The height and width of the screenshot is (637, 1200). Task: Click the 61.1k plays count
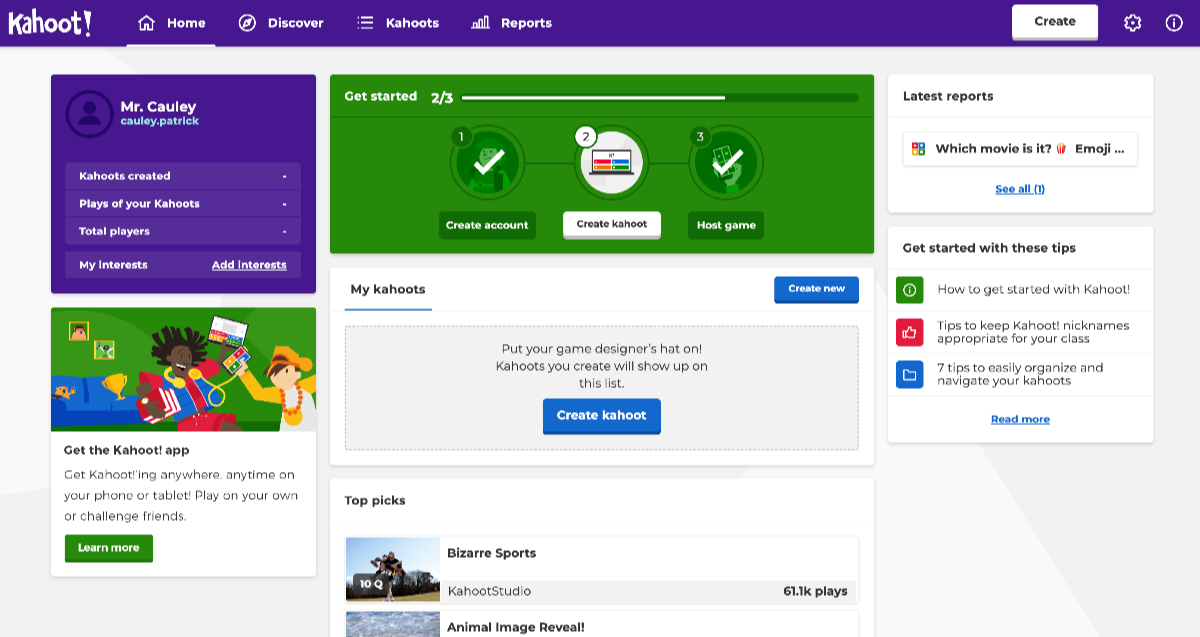click(x=815, y=591)
